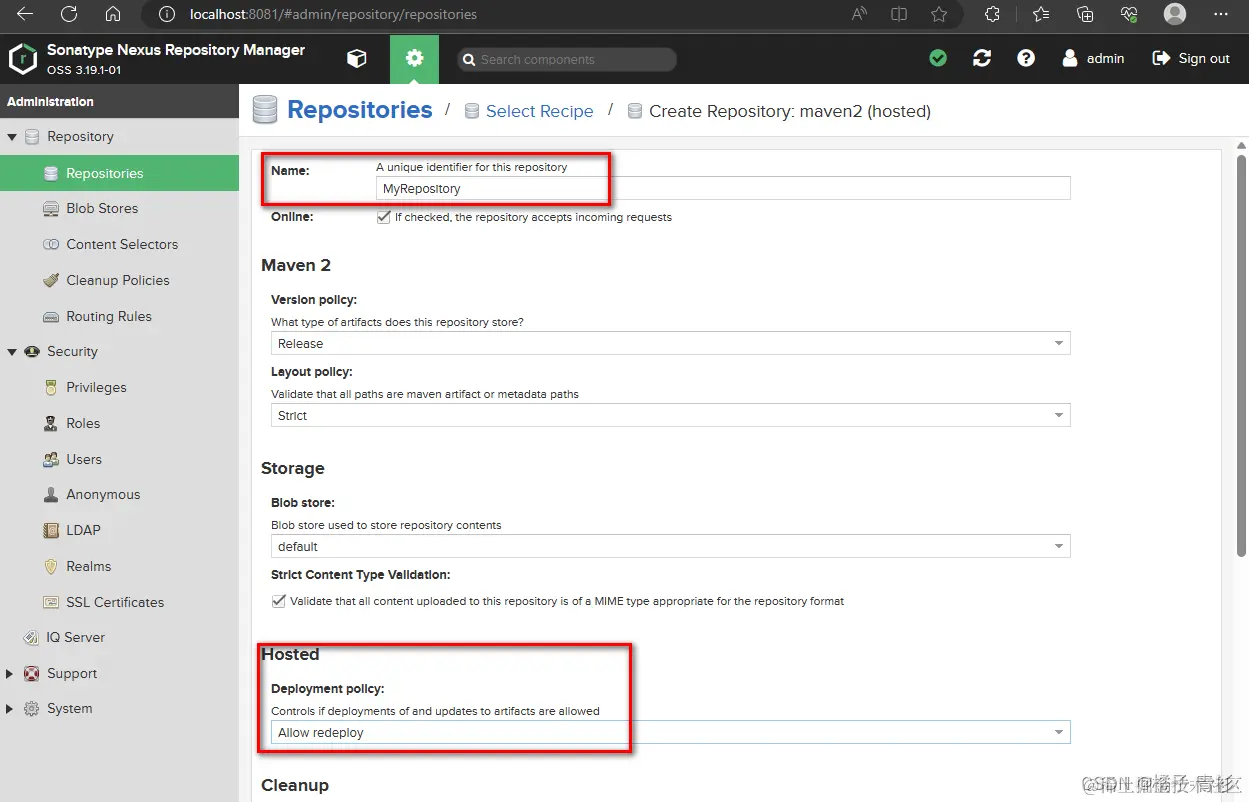Go to browser home icon
The width and height of the screenshot is (1249, 802).
[113, 14]
